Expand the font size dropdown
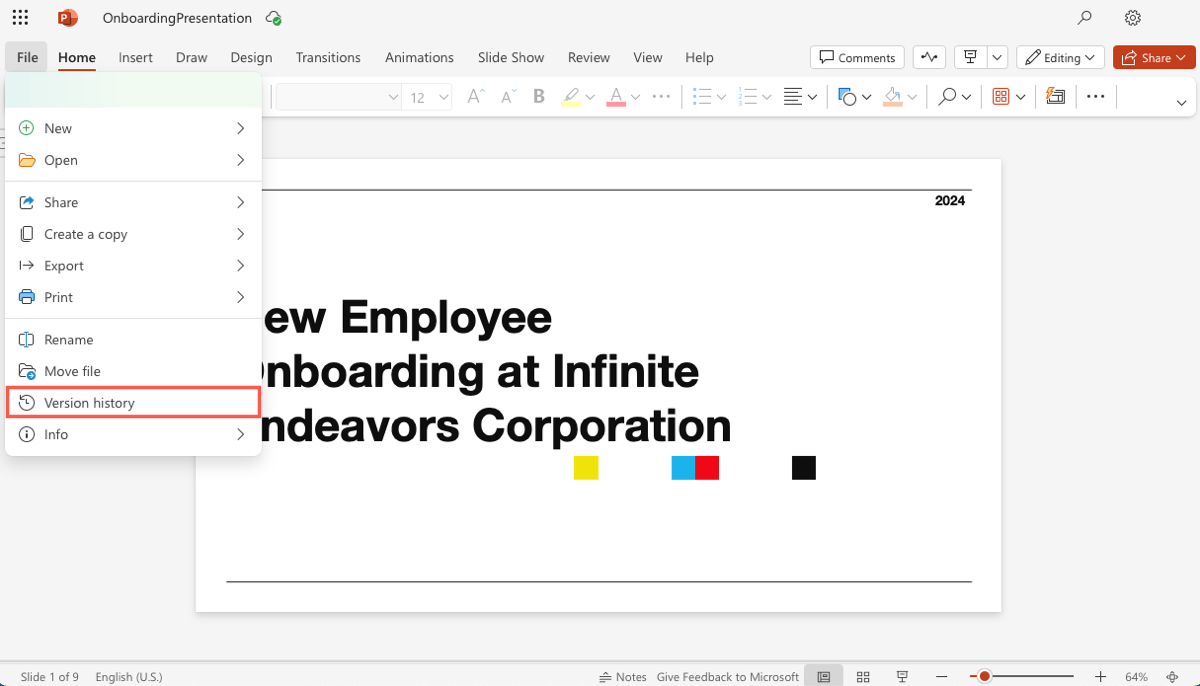1200x686 pixels. 443,97
